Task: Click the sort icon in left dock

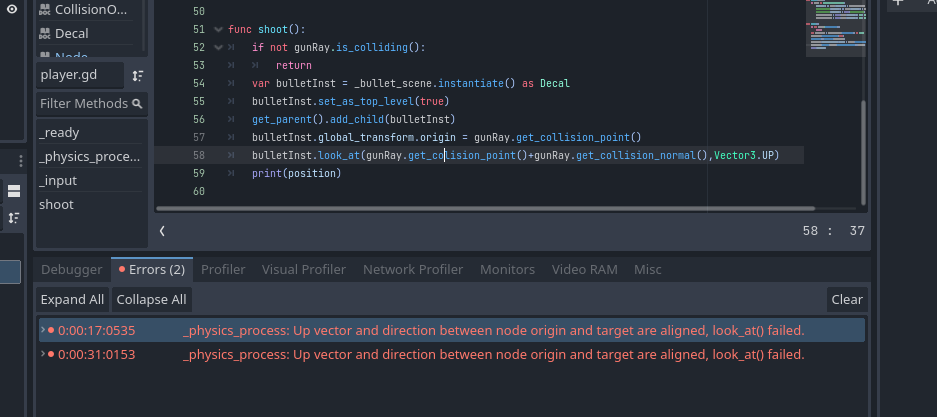Action: click(14, 218)
